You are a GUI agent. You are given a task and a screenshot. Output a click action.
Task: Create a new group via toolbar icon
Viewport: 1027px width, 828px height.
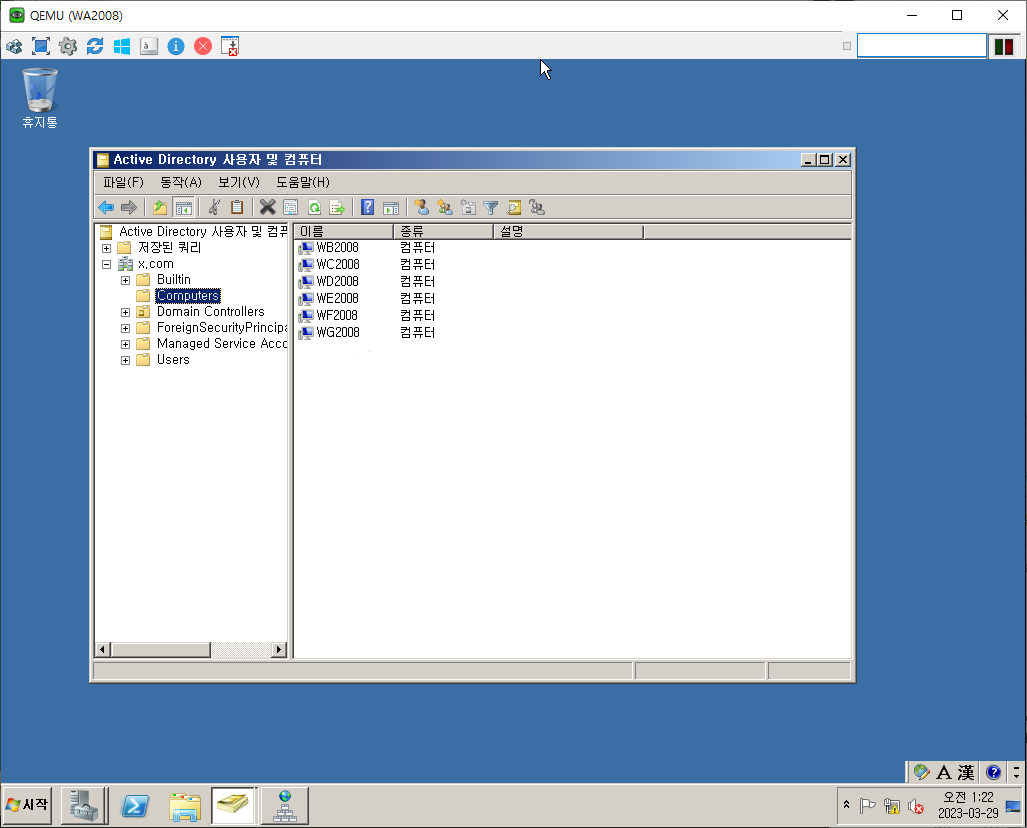(445, 208)
